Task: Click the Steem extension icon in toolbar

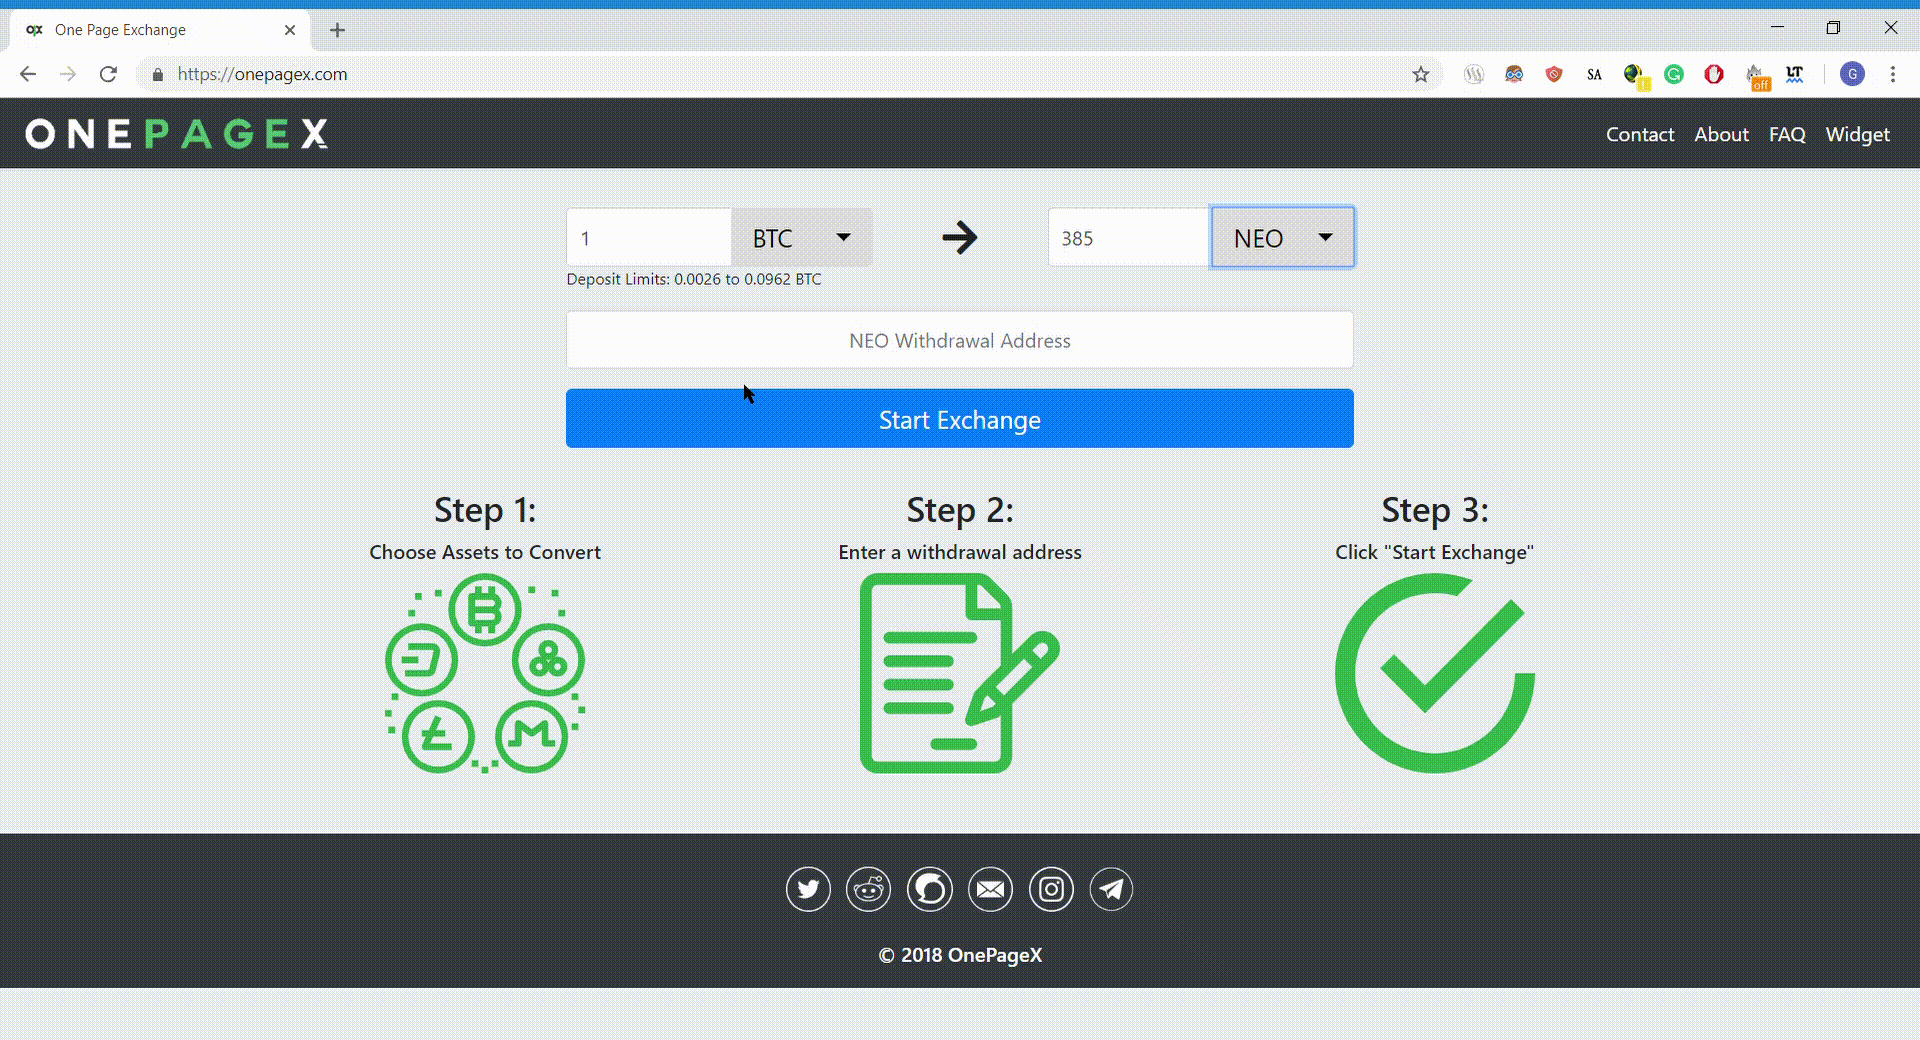Action: click(1473, 74)
